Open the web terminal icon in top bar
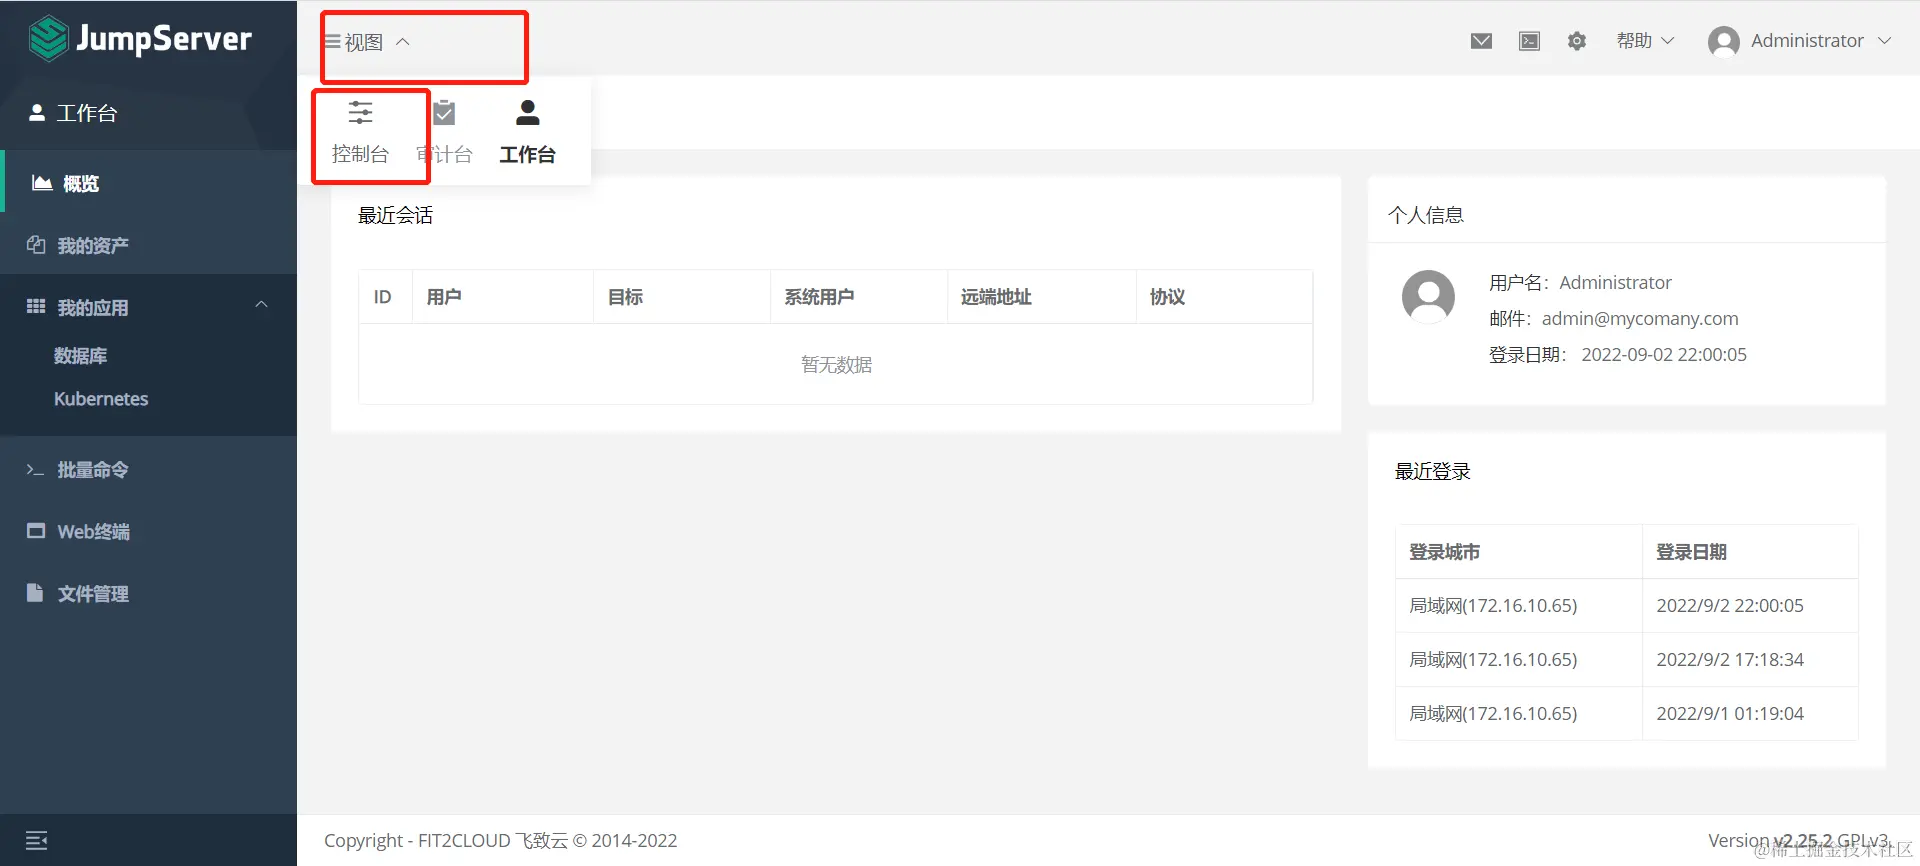Image resolution: width=1920 pixels, height=866 pixels. 1529,41
